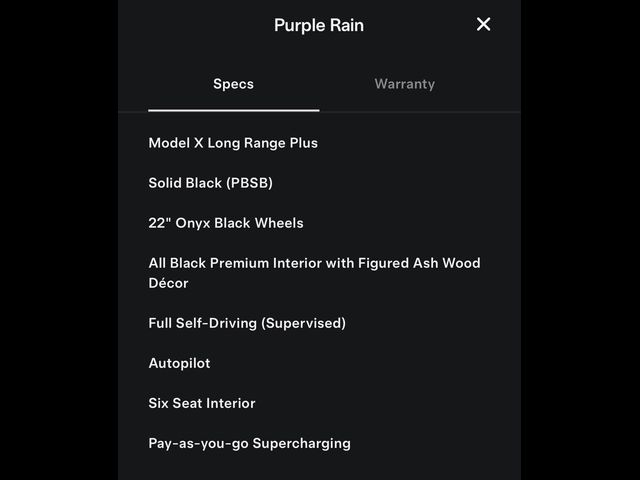Click the black backdrop right of panel
The width and height of the screenshot is (640, 480).
pos(580,240)
